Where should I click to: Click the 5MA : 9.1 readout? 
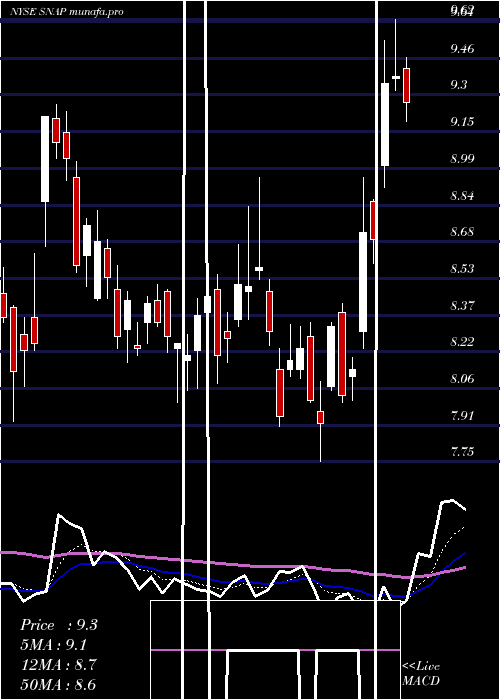pos(54,645)
